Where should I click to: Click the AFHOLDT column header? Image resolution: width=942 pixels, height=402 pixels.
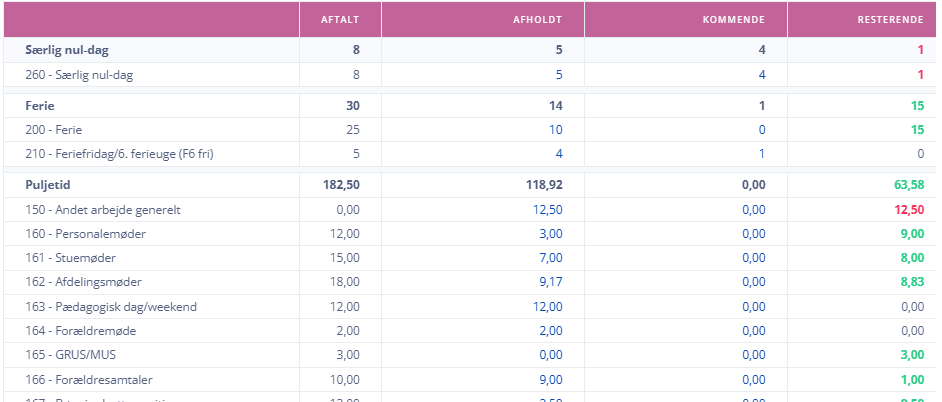tap(537, 20)
